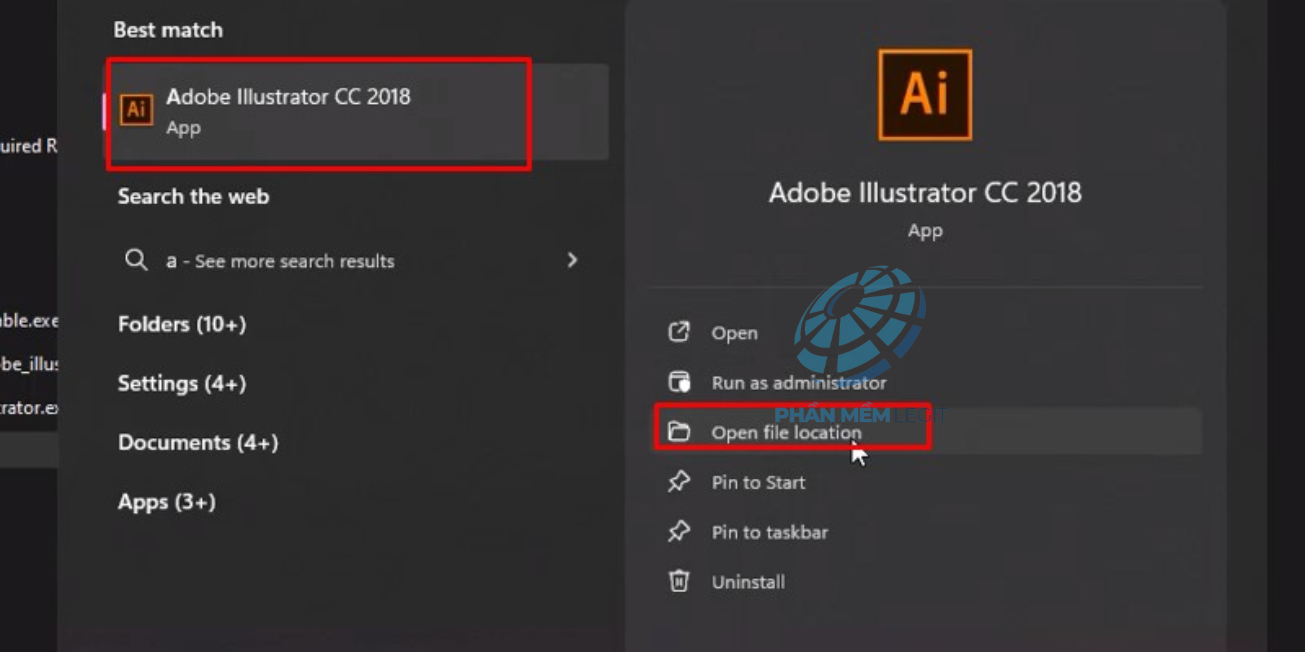The height and width of the screenshot is (656, 1305).
Task: Expand the Folders (10+) results group
Action: pyautogui.click(x=182, y=324)
